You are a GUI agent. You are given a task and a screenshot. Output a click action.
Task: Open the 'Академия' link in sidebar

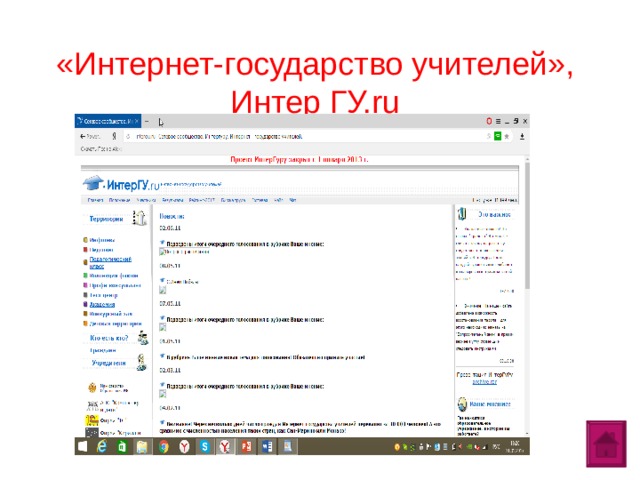[102, 304]
